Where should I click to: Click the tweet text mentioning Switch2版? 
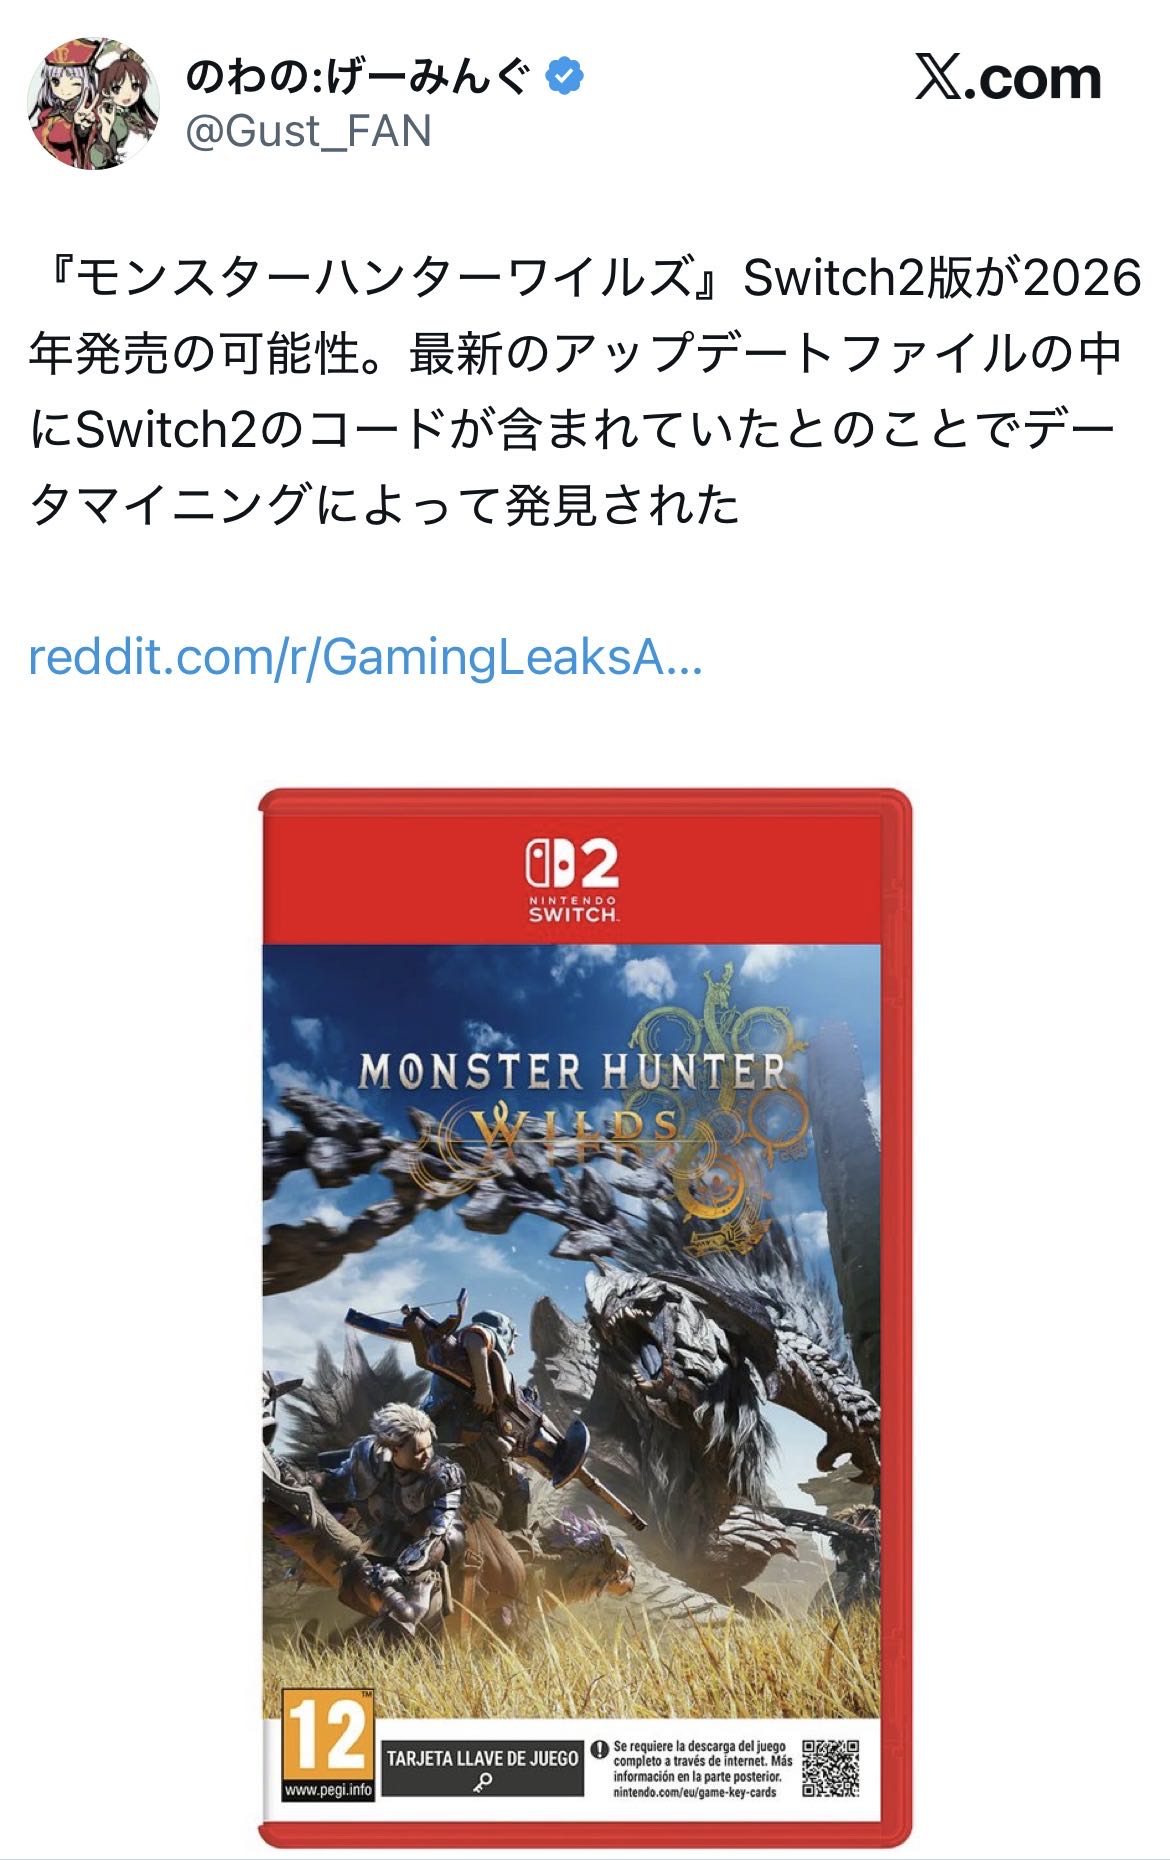[x=585, y=390]
